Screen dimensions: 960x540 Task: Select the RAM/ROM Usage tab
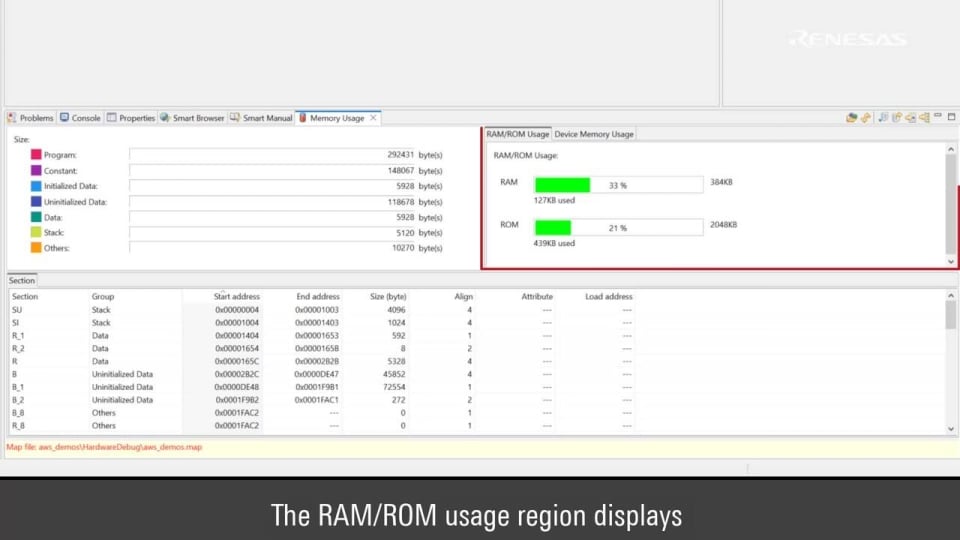517,134
